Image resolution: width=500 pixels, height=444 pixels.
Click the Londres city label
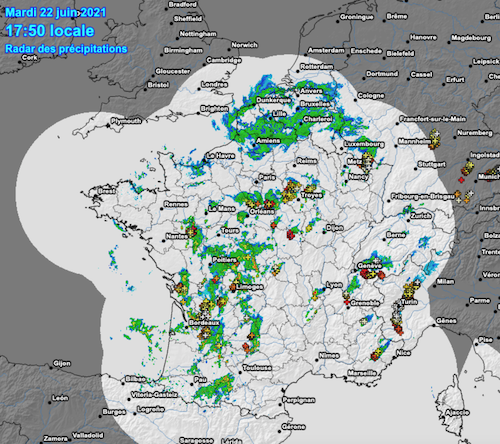pos(214,84)
